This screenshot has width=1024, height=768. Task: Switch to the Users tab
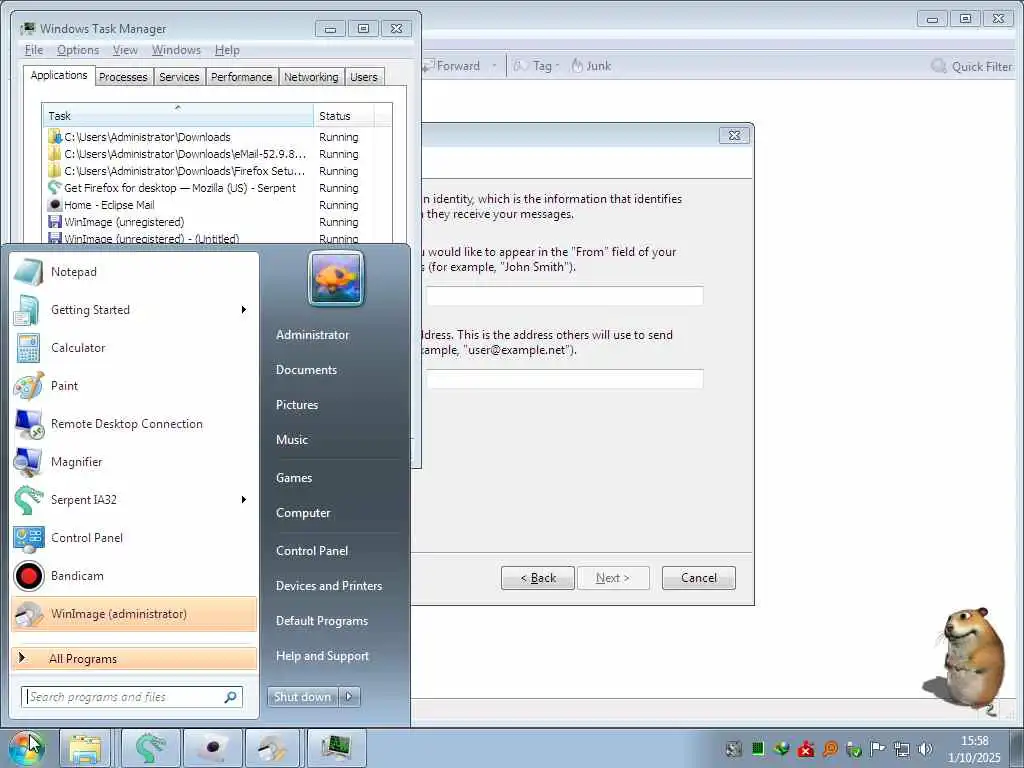(x=364, y=77)
